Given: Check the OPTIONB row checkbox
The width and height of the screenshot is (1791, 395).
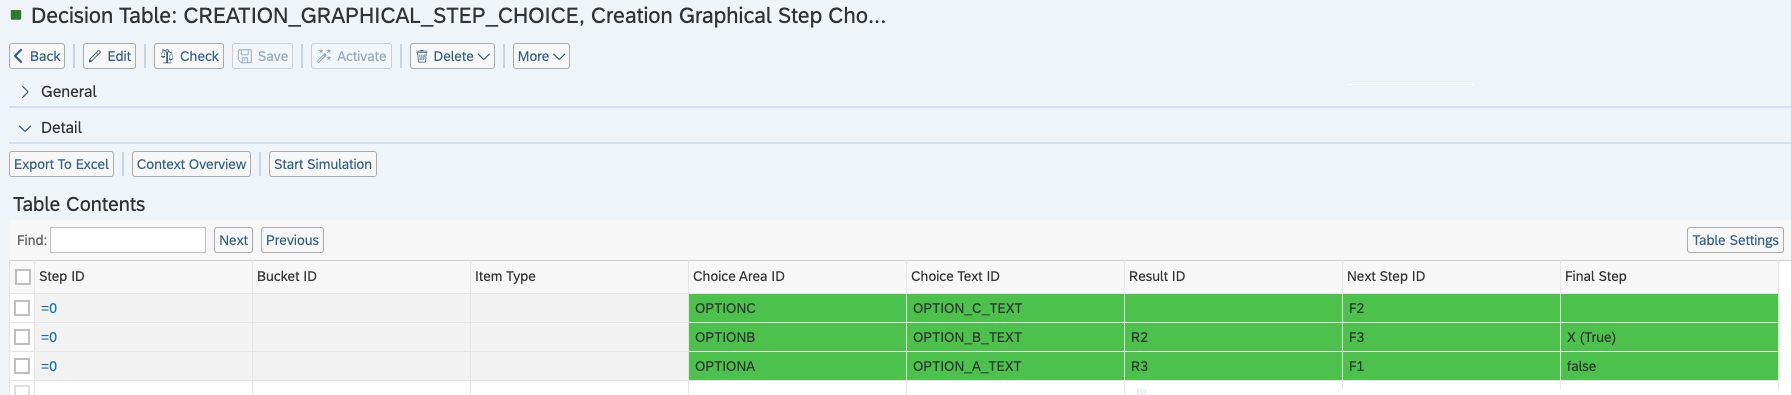Looking at the screenshot, I should coord(22,337).
